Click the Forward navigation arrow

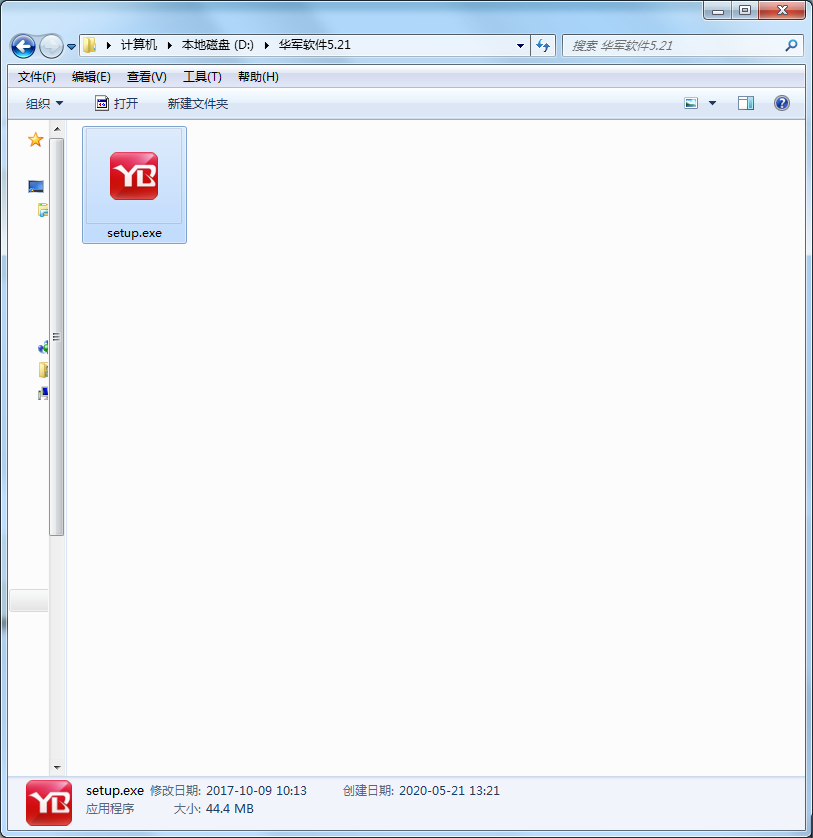pyautogui.click(x=51, y=46)
